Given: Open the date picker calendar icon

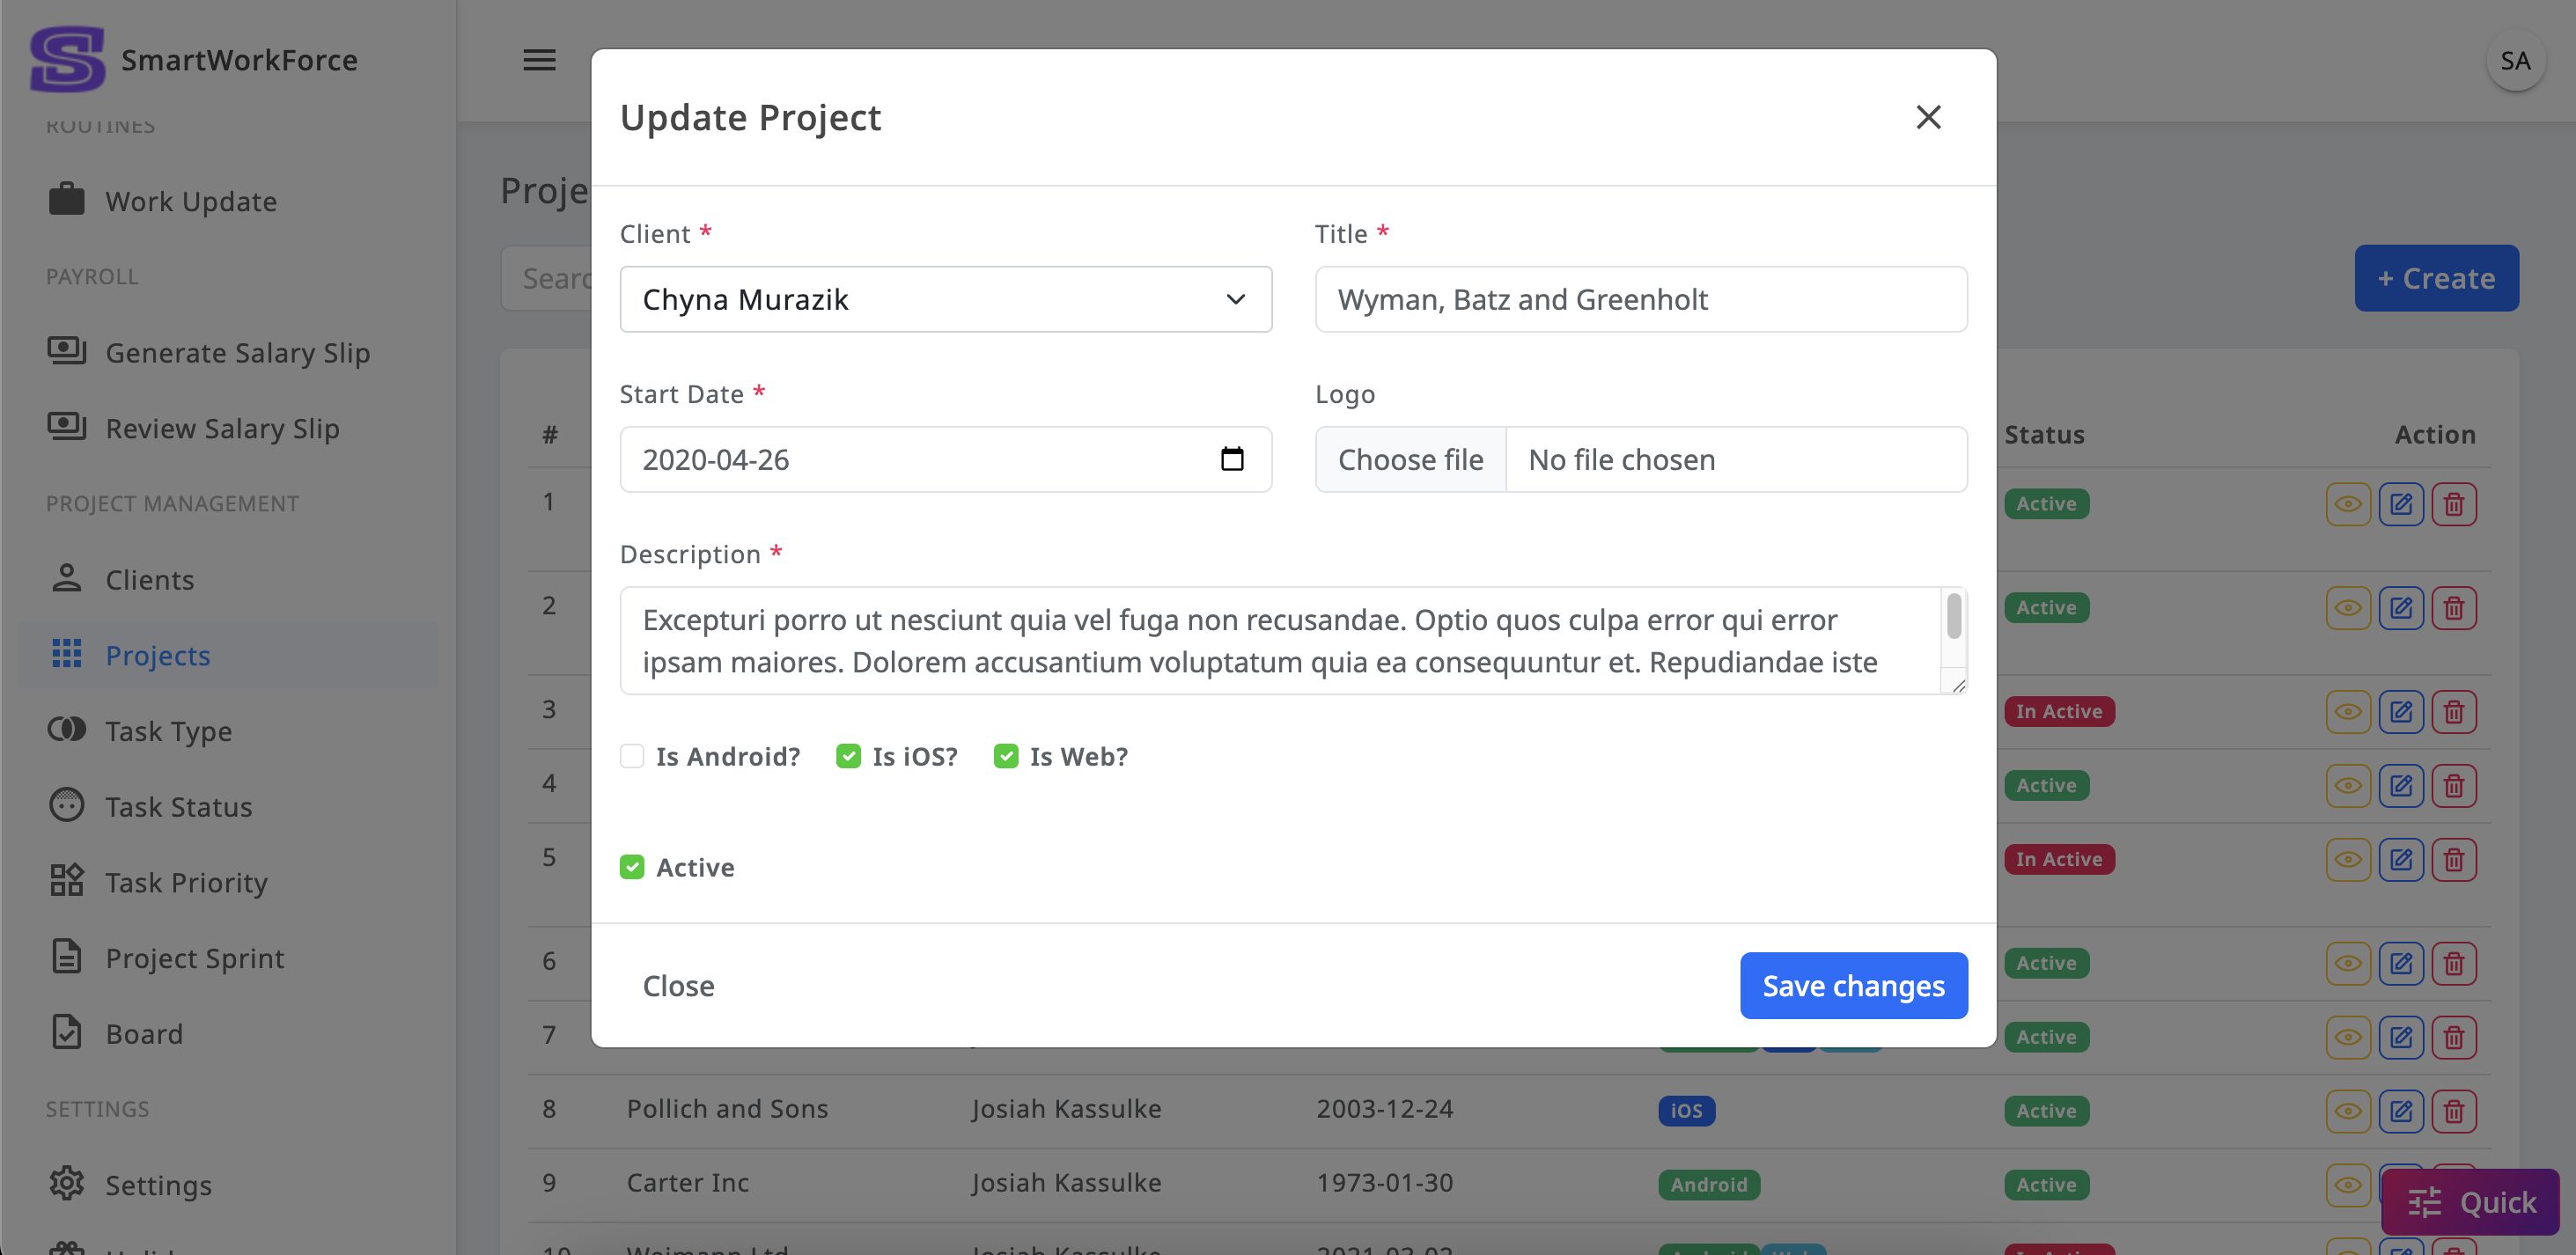Looking at the screenshot, I should 1232,459.
